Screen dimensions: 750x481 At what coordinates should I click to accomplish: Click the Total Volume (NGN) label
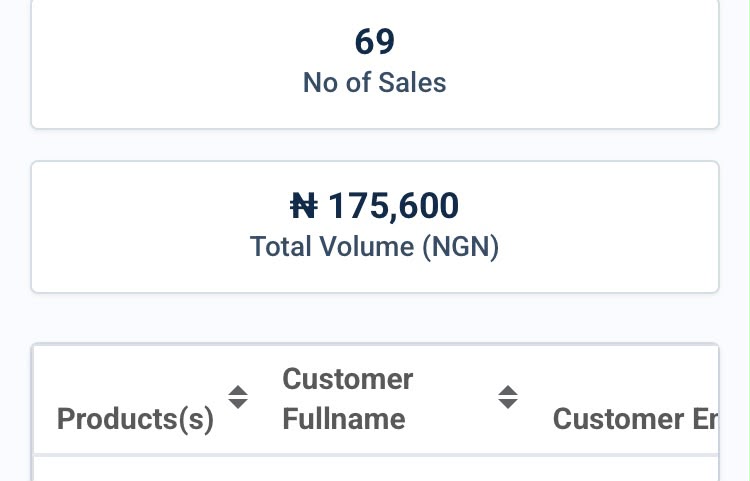coord(375,247)
